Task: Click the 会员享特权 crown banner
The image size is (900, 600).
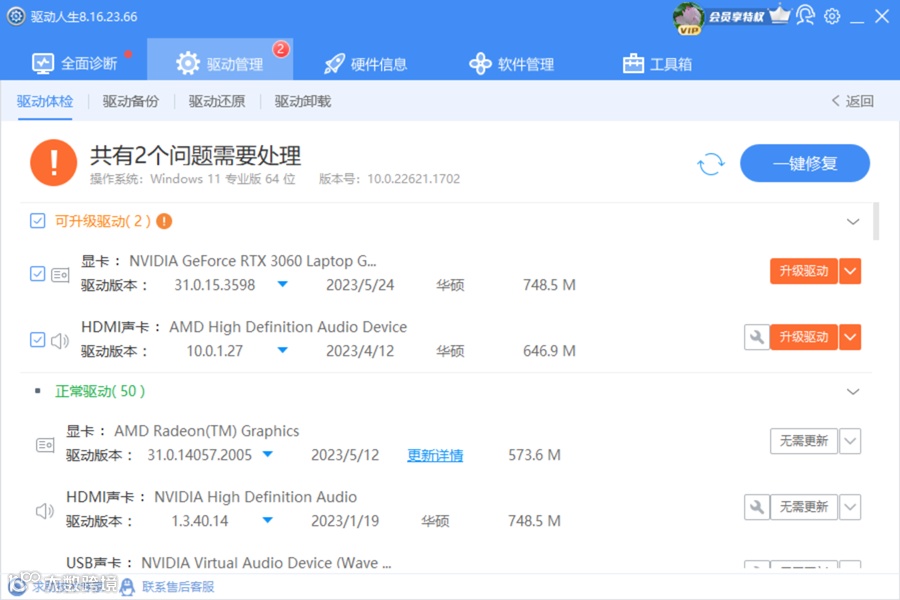Action: (x=749, y=16)
